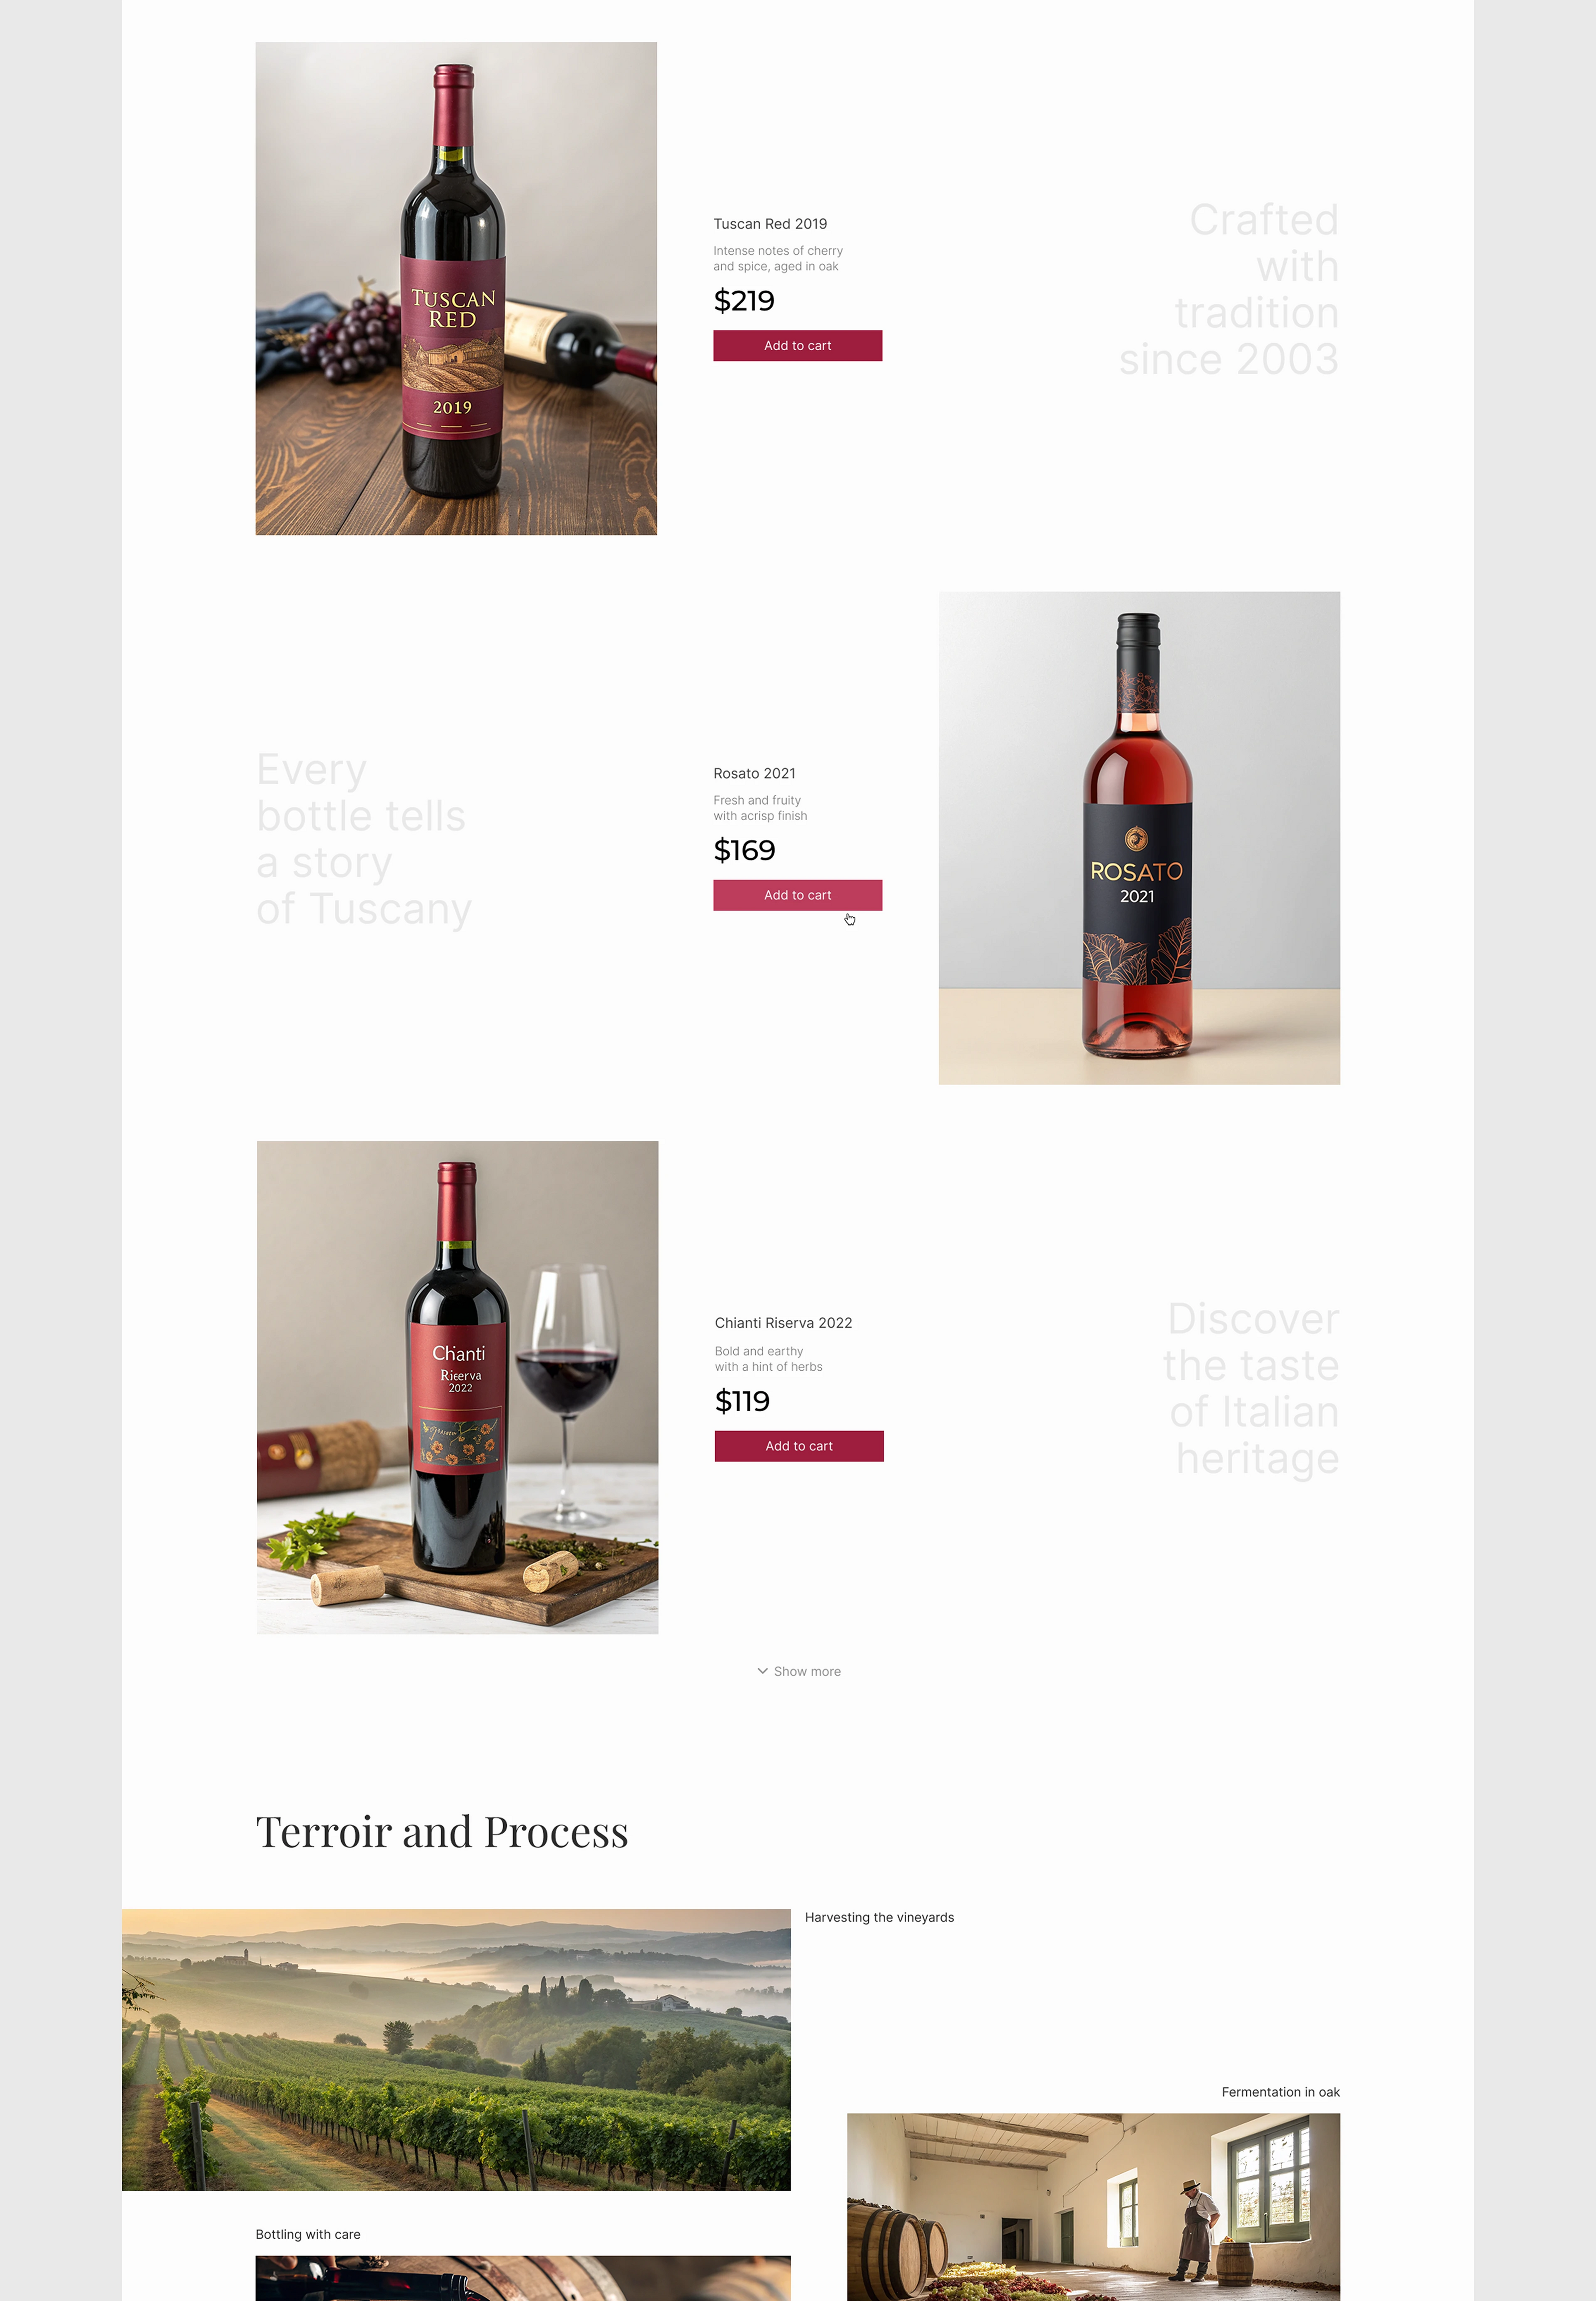1596x2301 pixels.
Task: Add Rosato 2021 to cart
Action: [797, 895]
